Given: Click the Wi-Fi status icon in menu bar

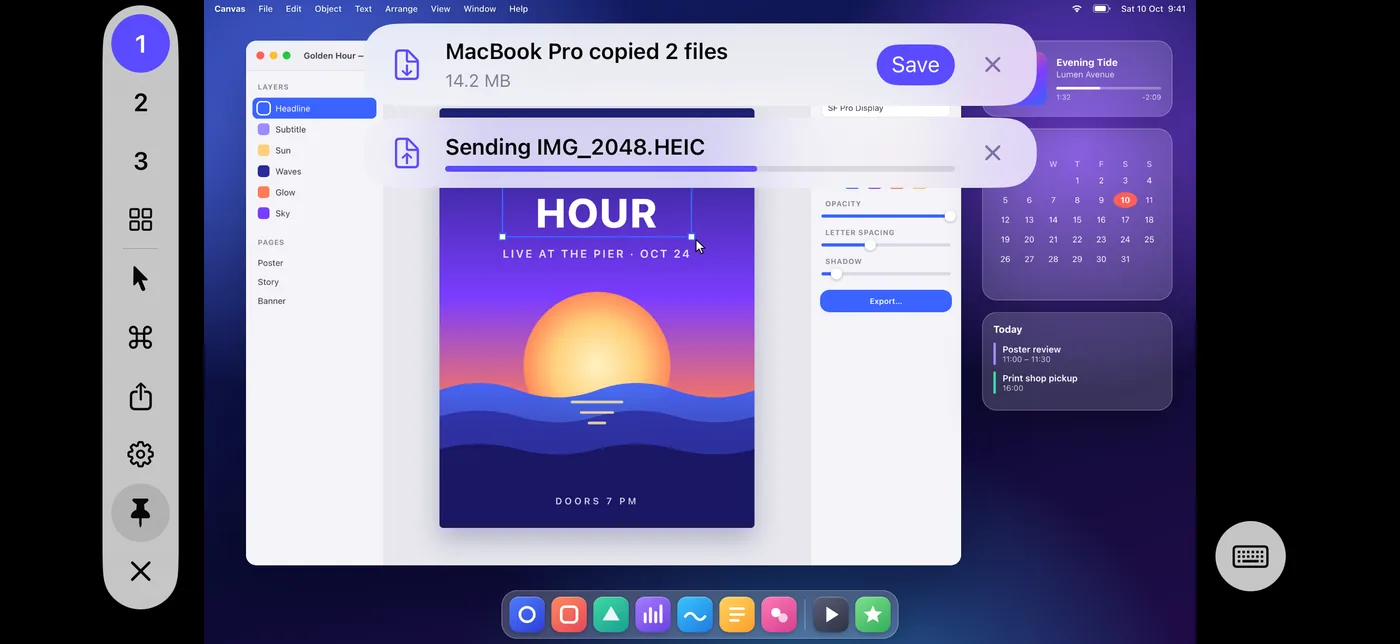Looking at the screenshot, I should click(1077, 9).
